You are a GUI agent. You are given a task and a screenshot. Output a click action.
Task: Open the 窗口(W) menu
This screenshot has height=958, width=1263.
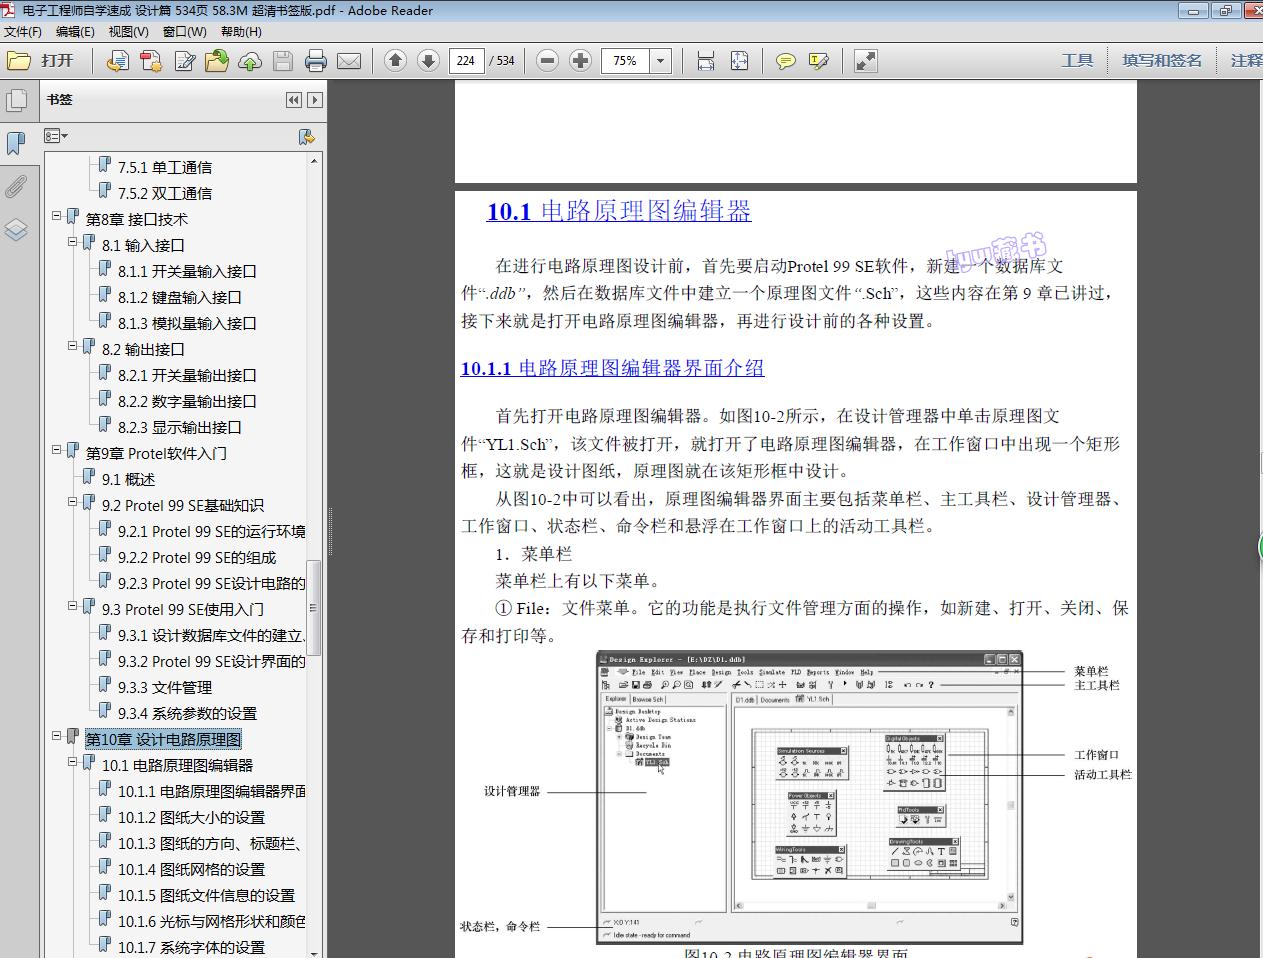point(185,31)
